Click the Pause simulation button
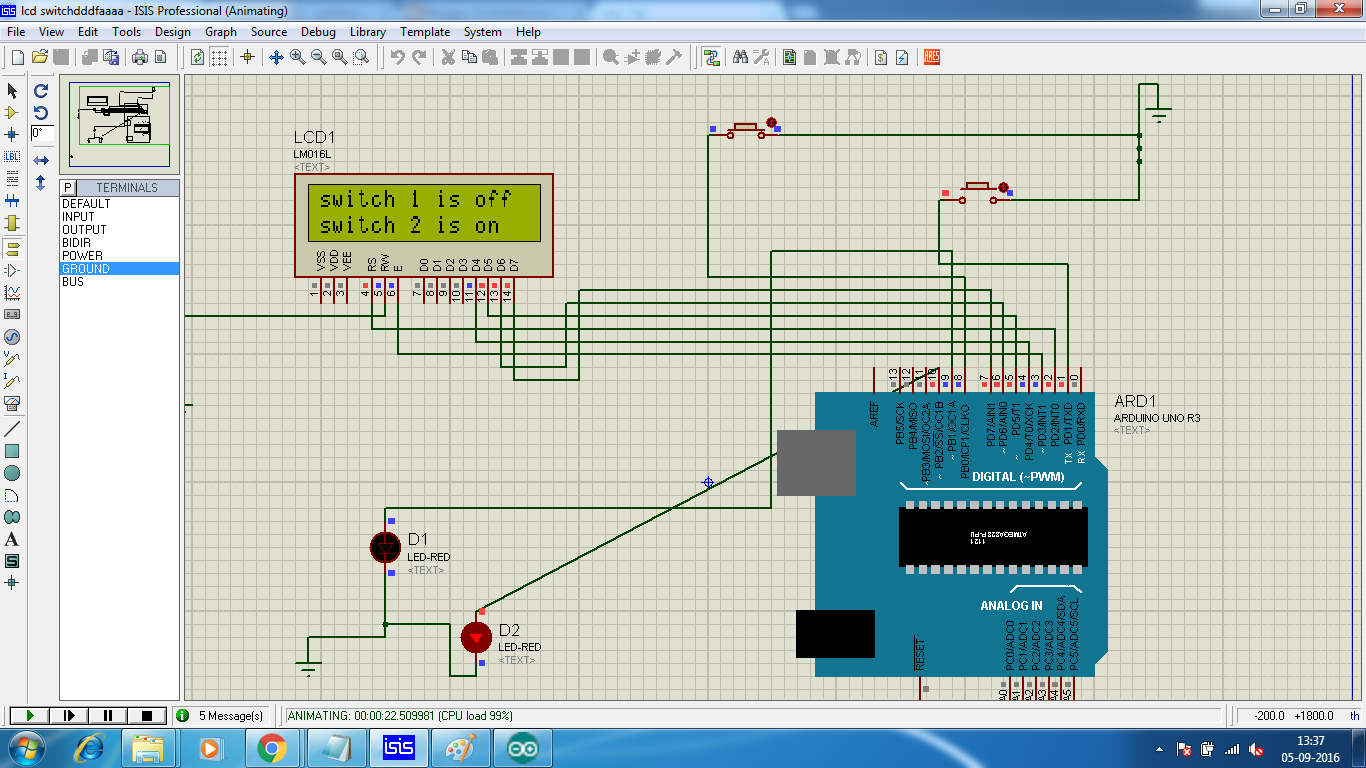The height and width of the screenshot is (768, 1366). point(108,716)
